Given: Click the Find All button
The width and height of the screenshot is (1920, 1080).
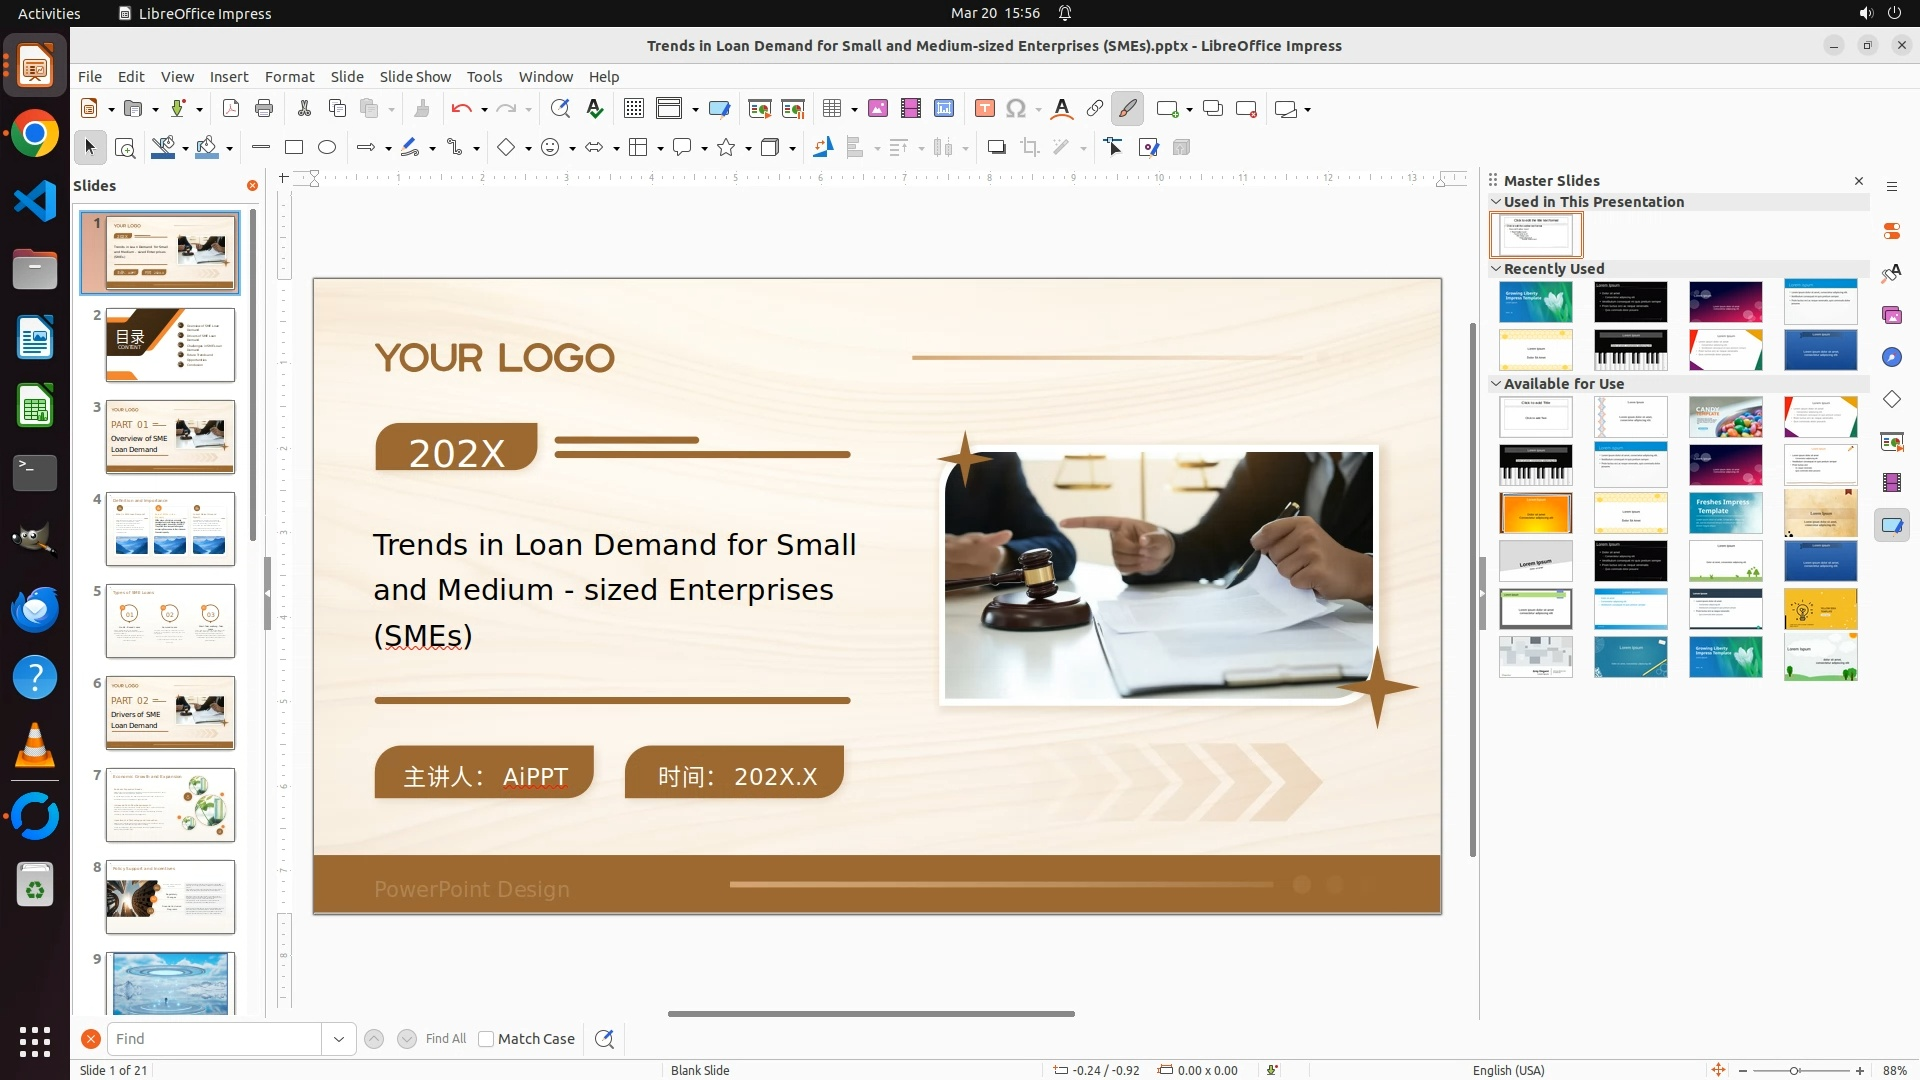Looking at the screenshot, I should tap(445, 1039).
